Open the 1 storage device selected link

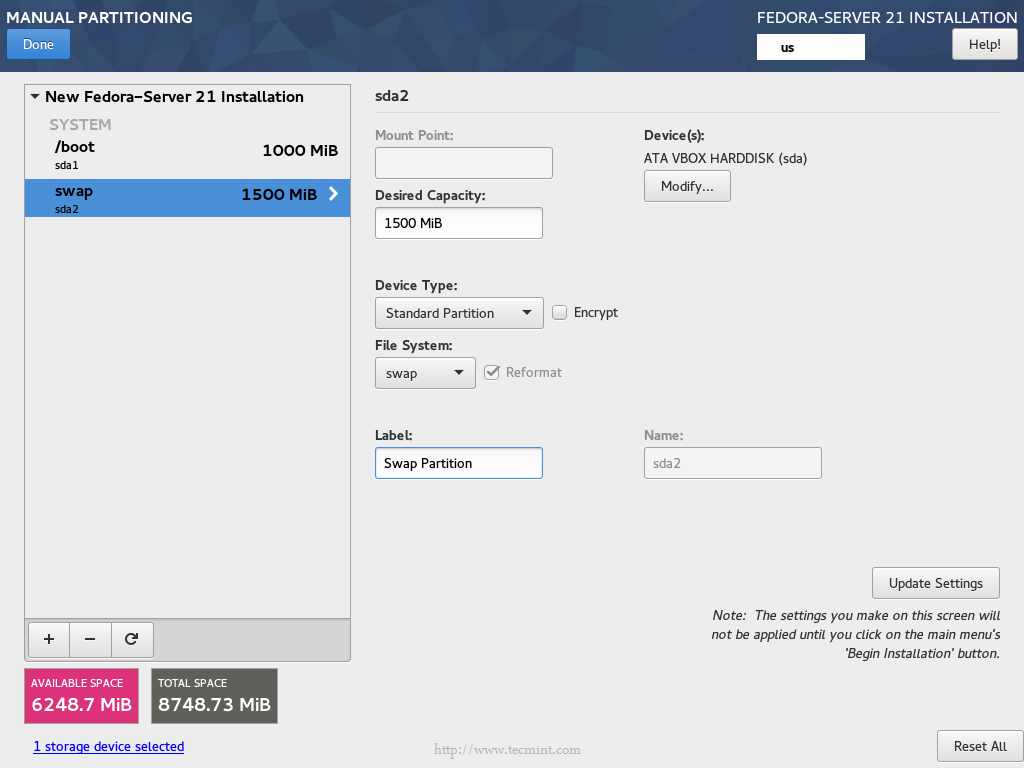coord(109,746)
